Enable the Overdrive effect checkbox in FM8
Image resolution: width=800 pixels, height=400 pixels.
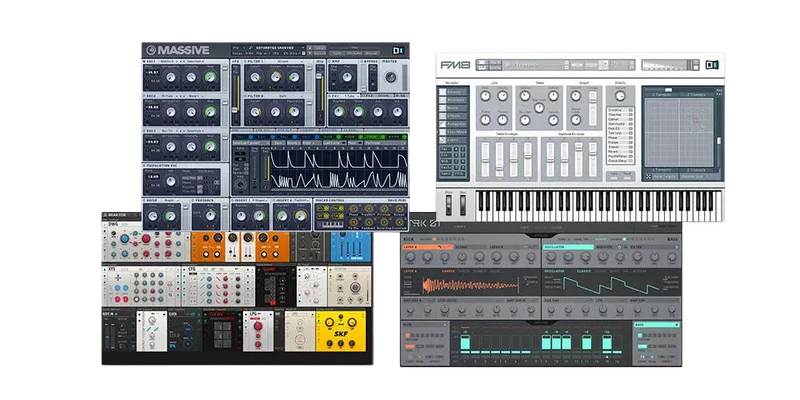(631, 110)
